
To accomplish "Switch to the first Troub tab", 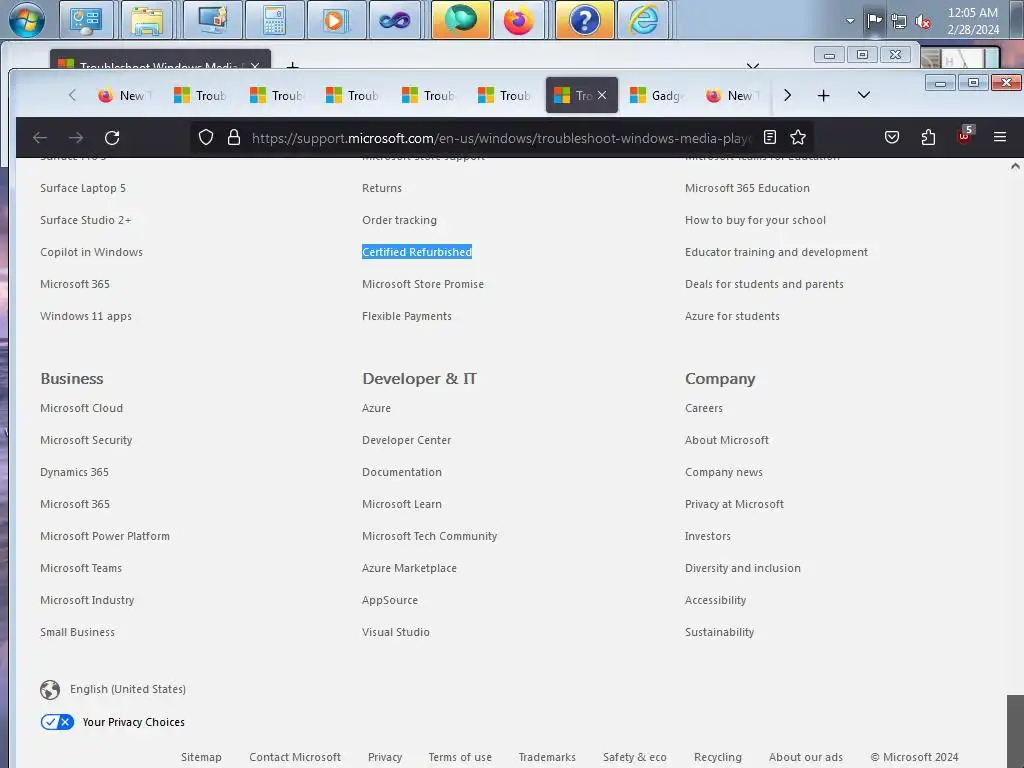I will pos(200,95).
